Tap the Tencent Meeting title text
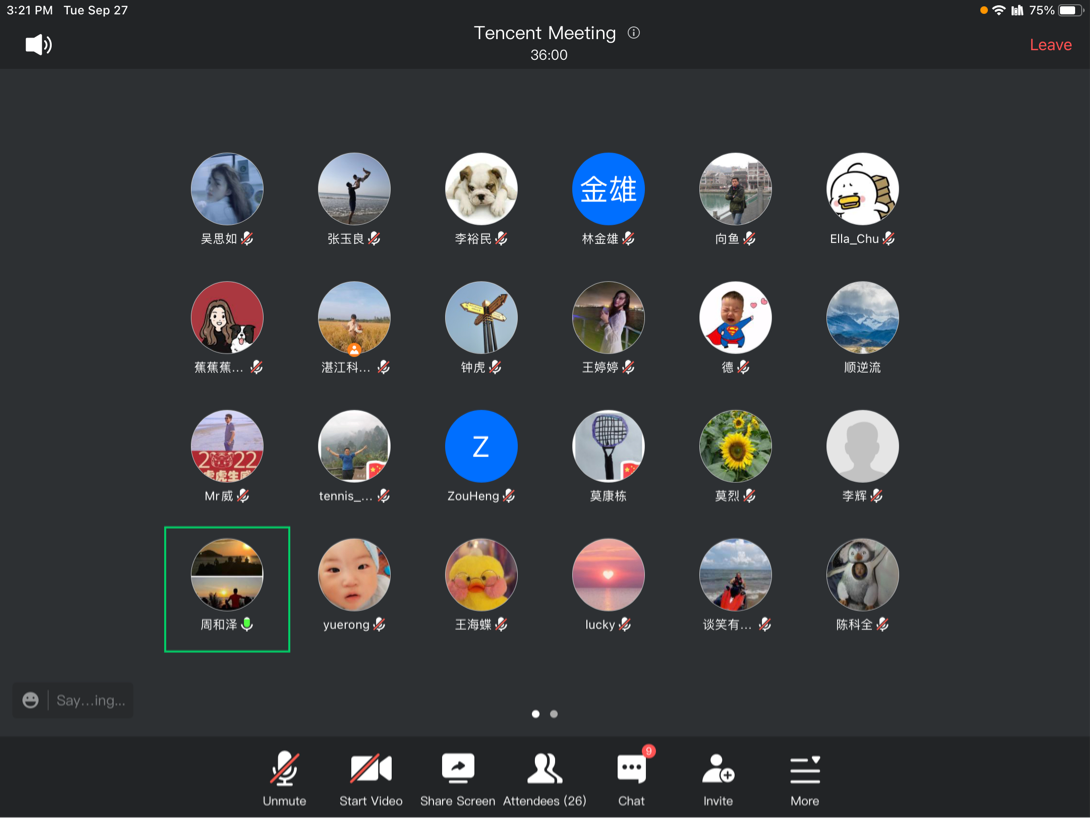 pos(545,33)
